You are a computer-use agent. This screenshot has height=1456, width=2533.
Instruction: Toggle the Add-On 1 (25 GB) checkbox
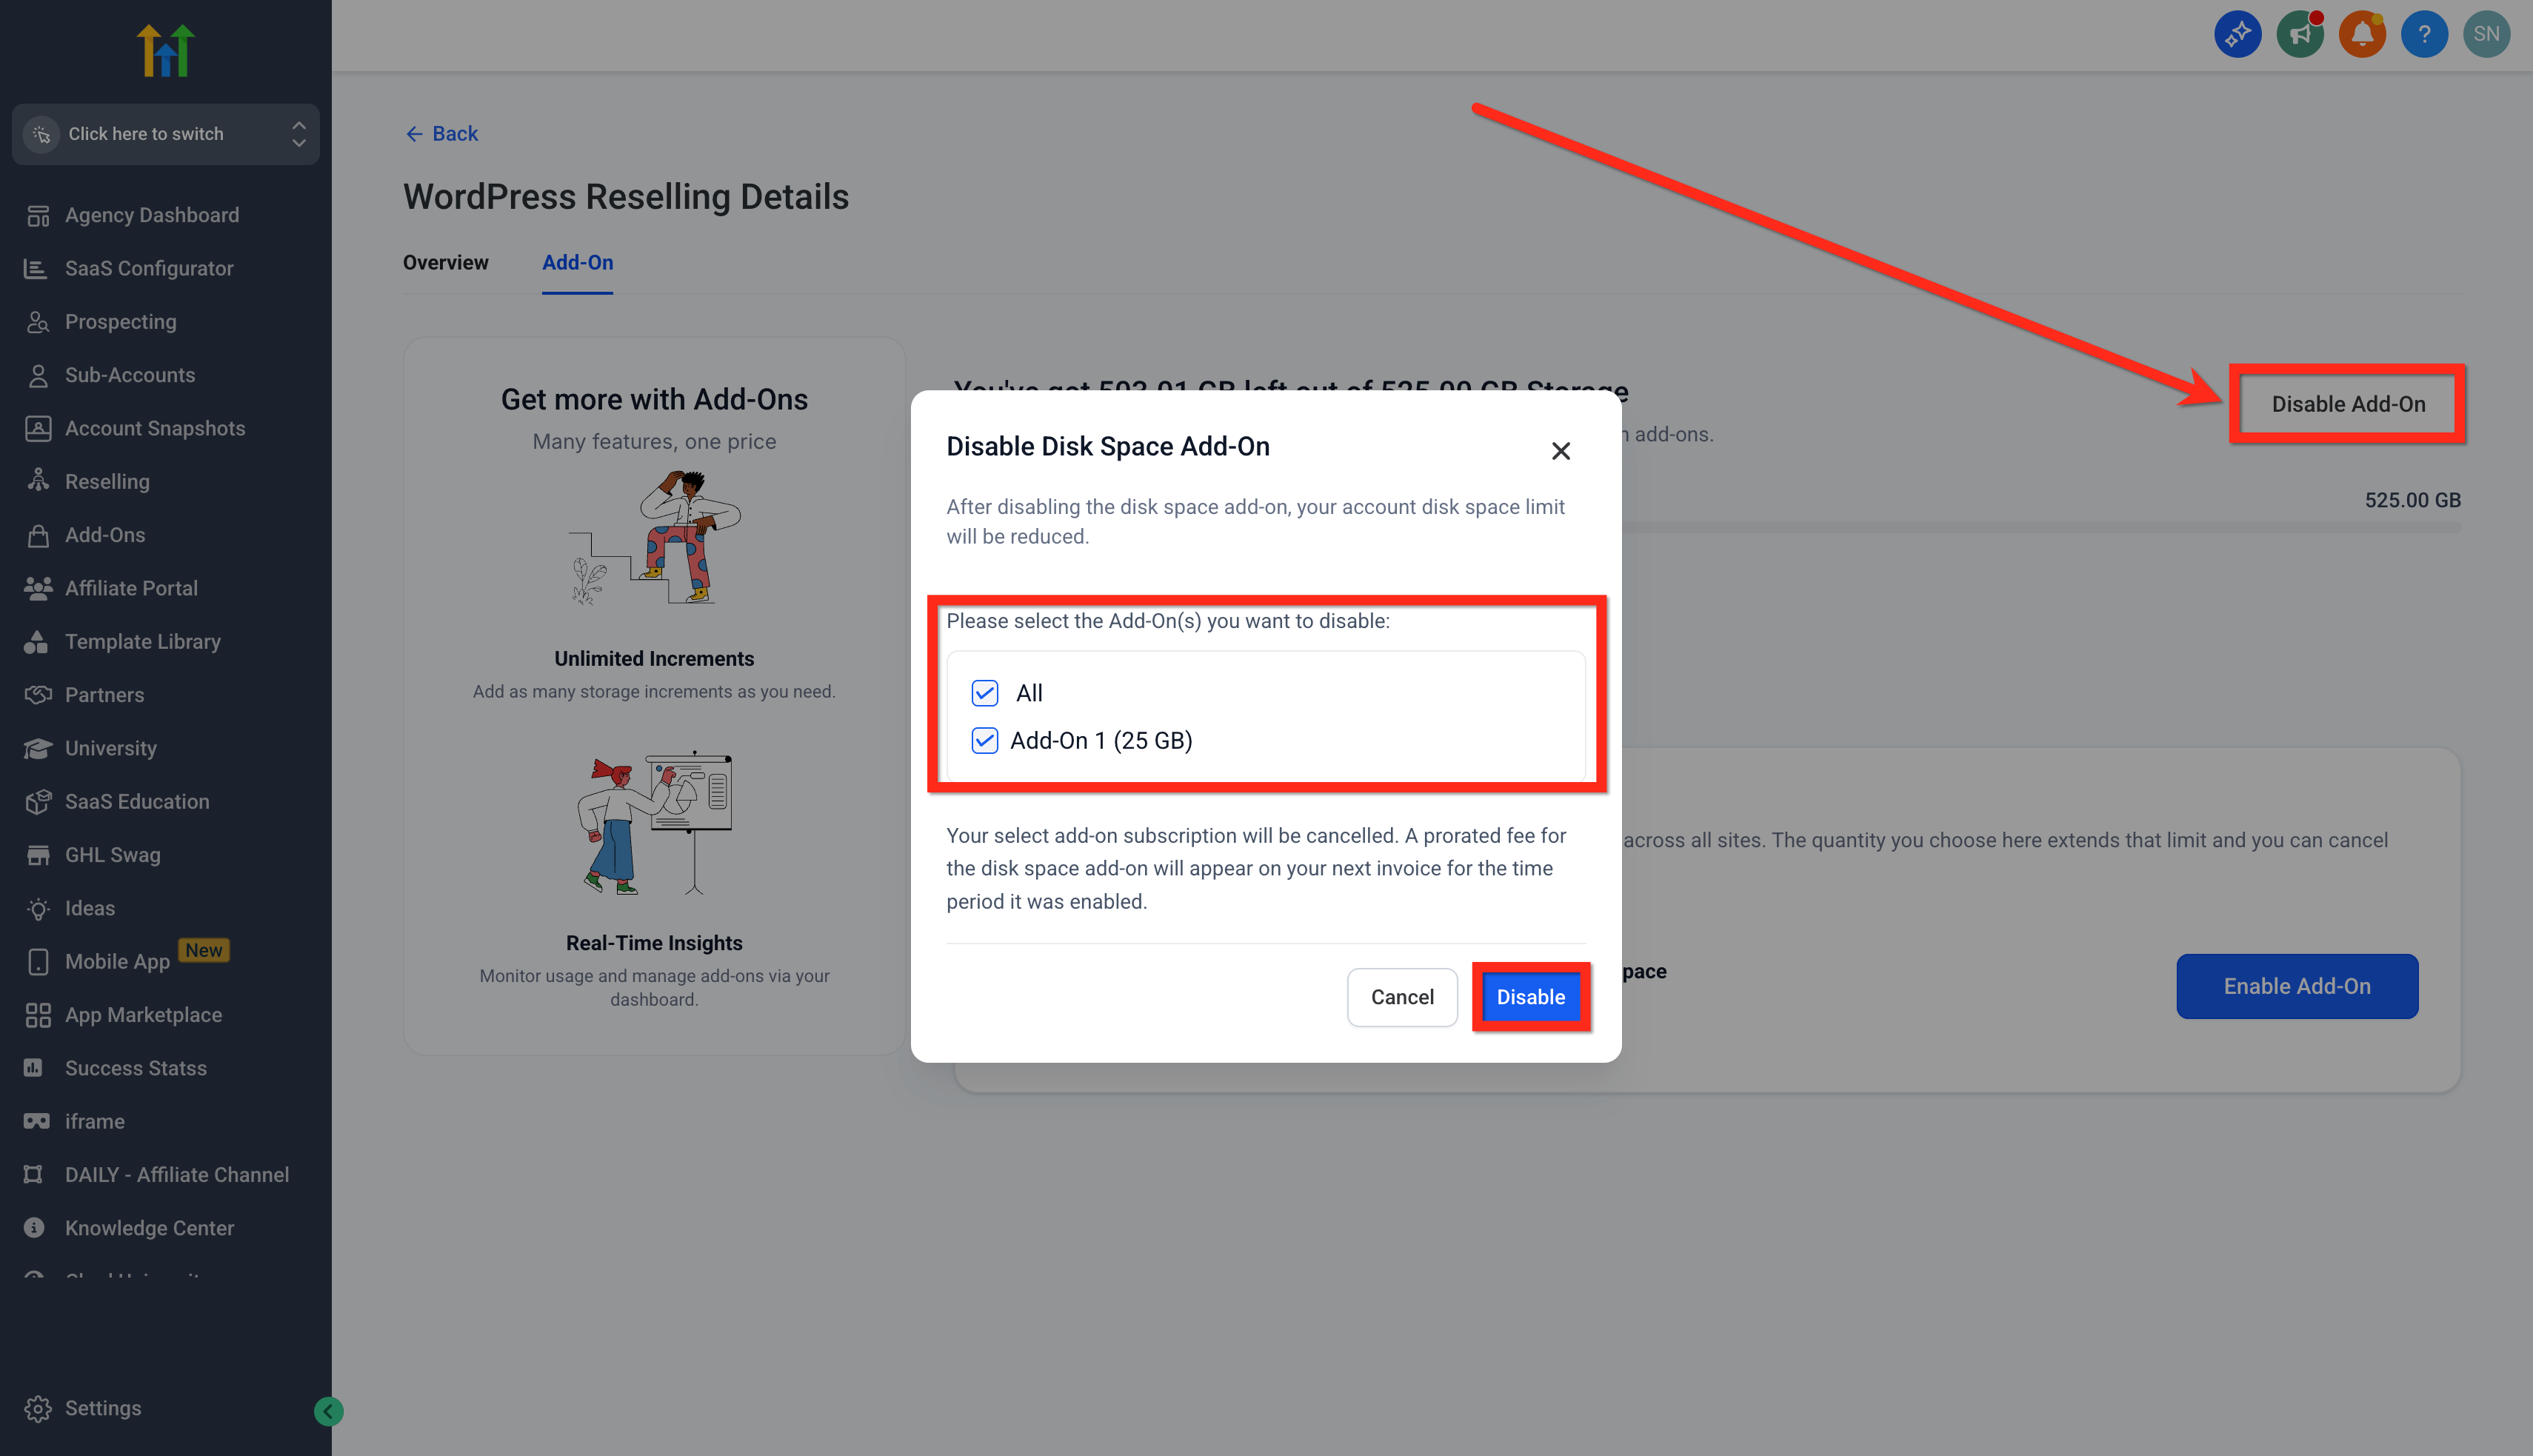[x=985, y=741]
